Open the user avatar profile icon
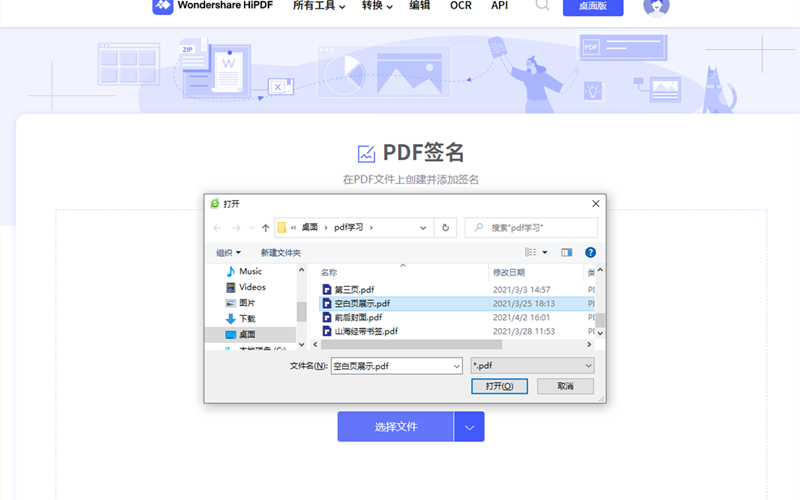The width and height of the screenshot is (800, 500). 657,6
